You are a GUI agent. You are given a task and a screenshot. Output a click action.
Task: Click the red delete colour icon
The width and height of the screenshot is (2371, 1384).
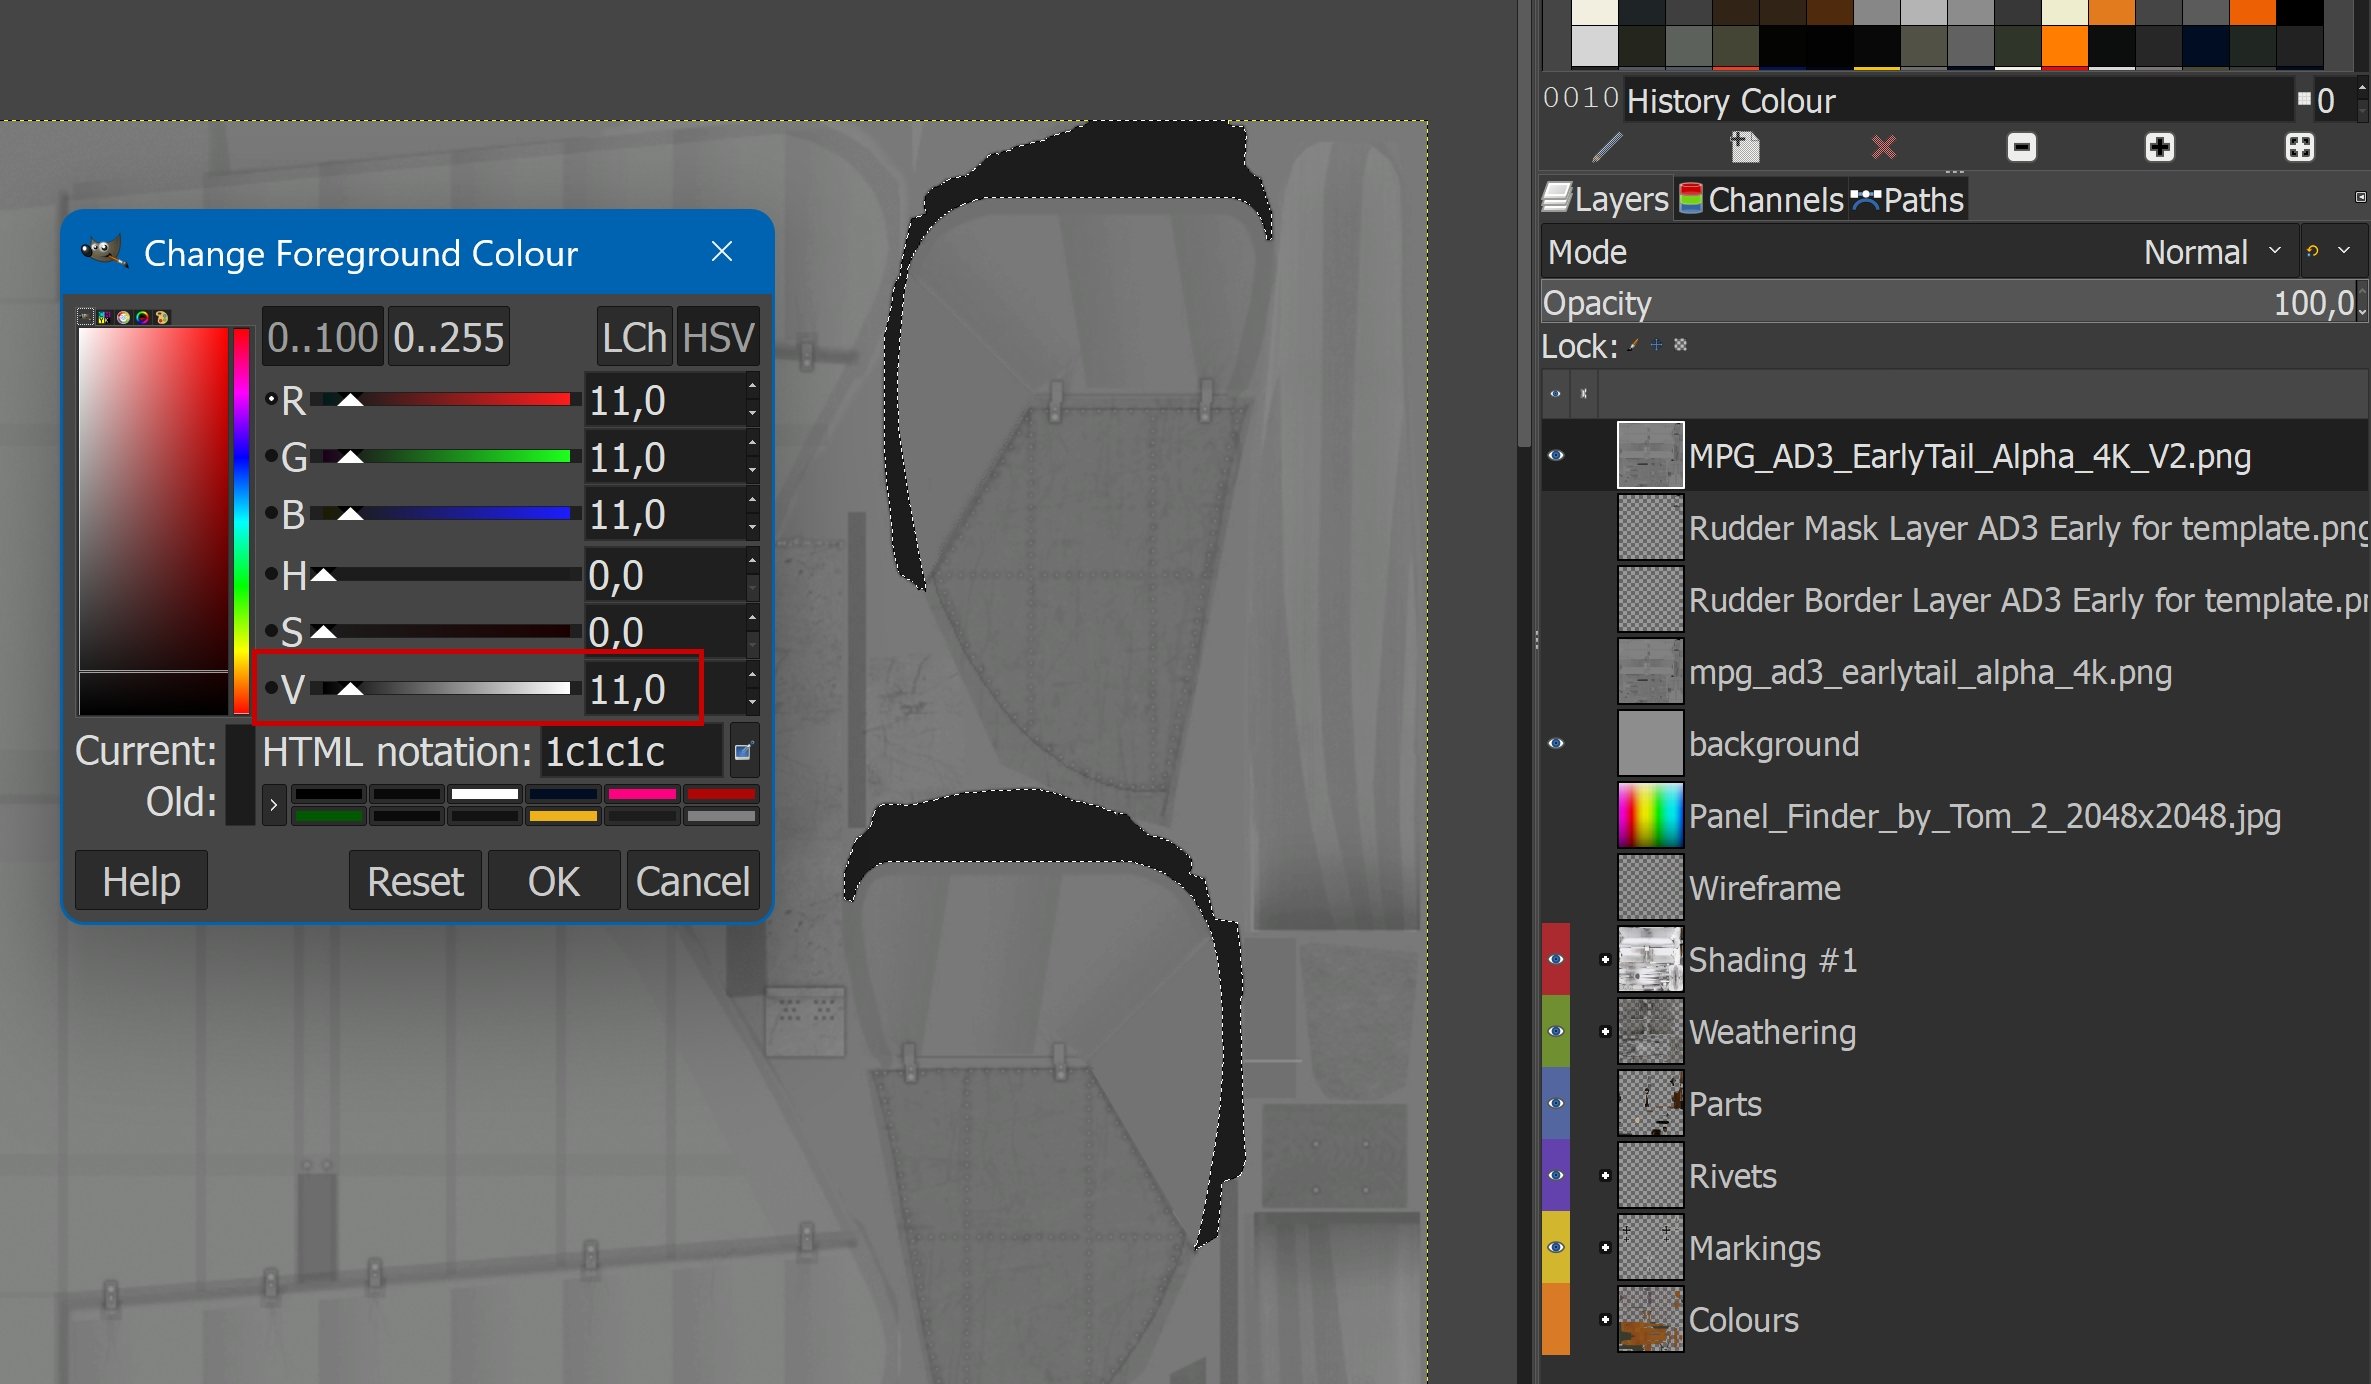point(1884,148)
